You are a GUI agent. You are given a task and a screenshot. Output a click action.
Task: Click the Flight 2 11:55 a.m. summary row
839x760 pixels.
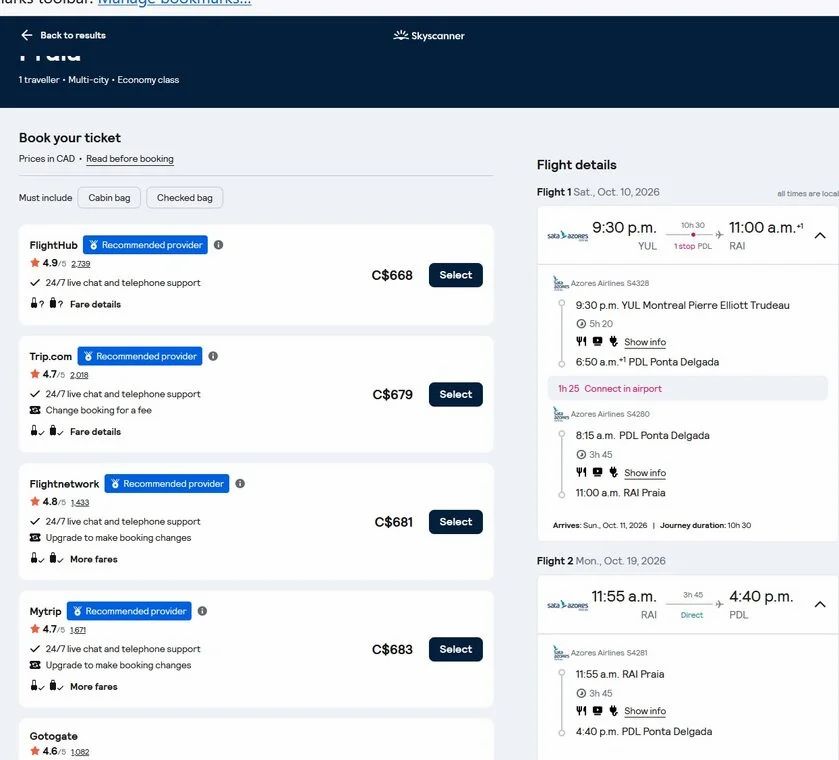coord(687,605)
